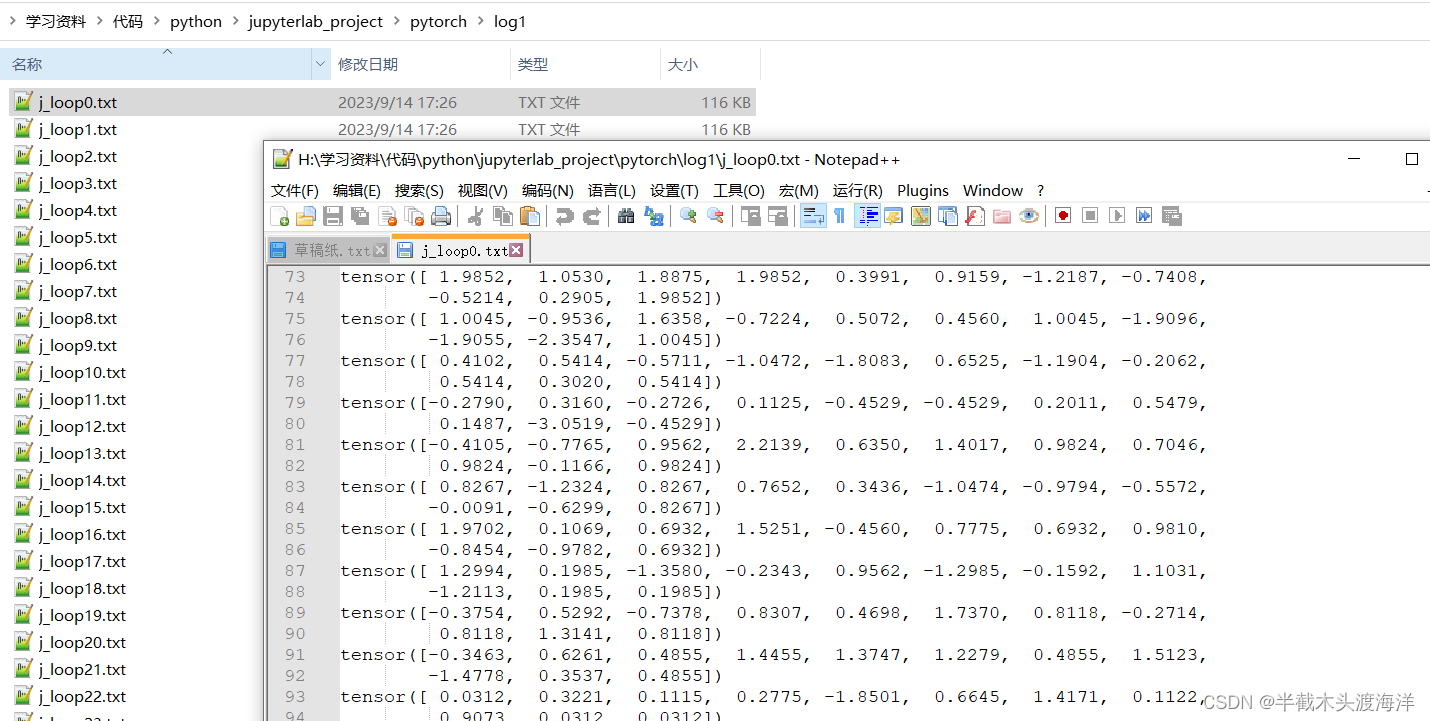
Task: Click the Close All toolbar icon
Action: pos(414,216)
